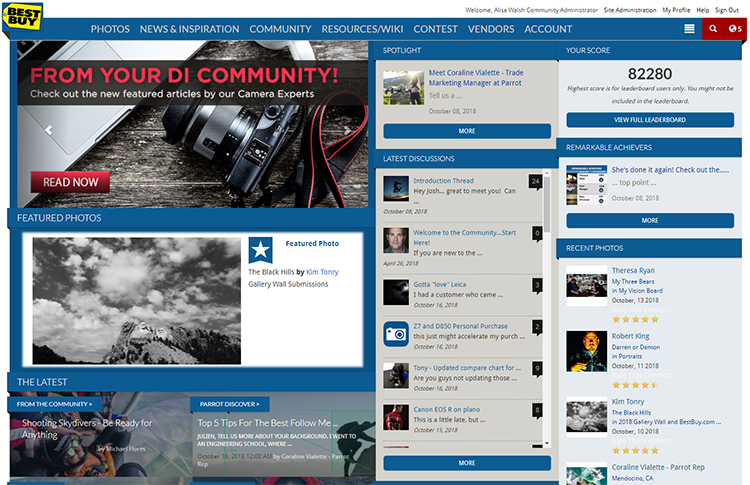Viewport: 750px width, 485px height.
Task: Click reply count bubble on Gotta love Leica
Action: pos(537,286)
